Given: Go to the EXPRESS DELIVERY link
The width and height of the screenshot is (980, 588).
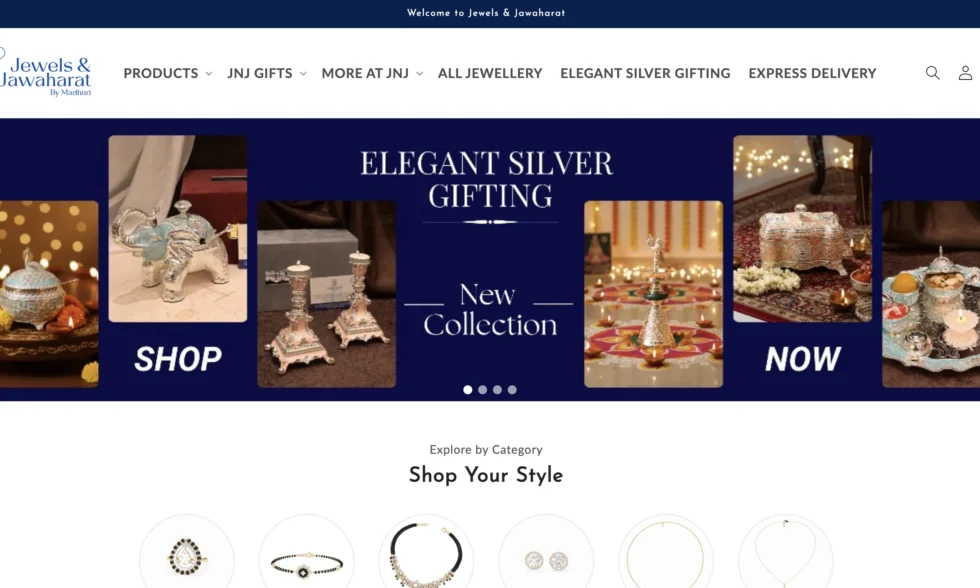Looking at the screenshot, I should pos(812,73).
